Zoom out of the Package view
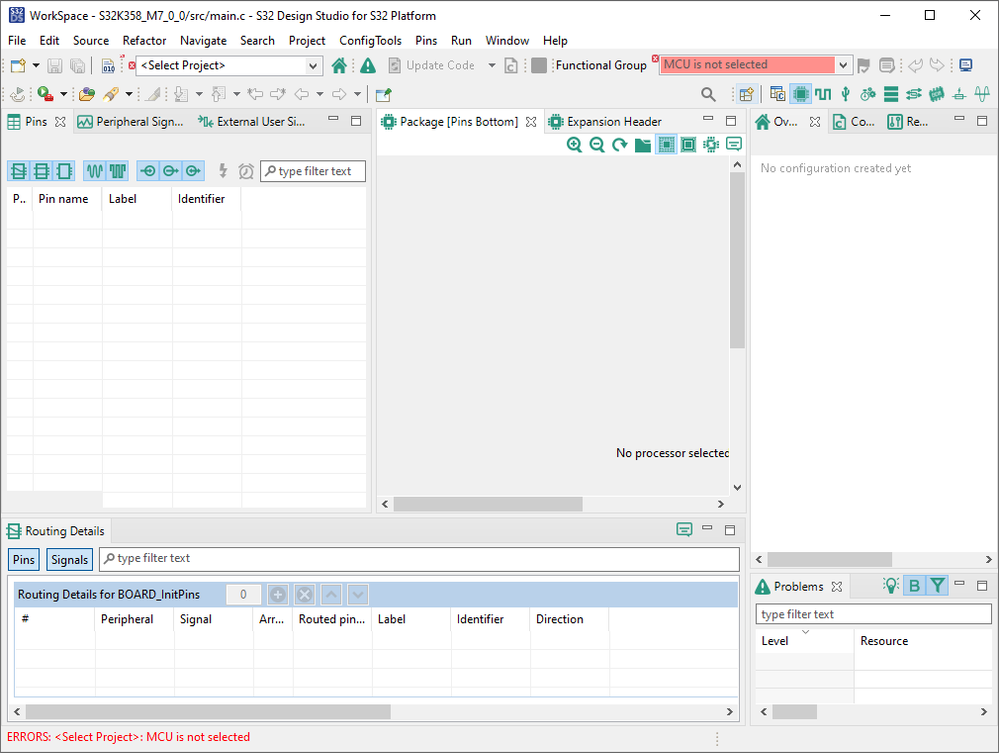 point(597,145)
